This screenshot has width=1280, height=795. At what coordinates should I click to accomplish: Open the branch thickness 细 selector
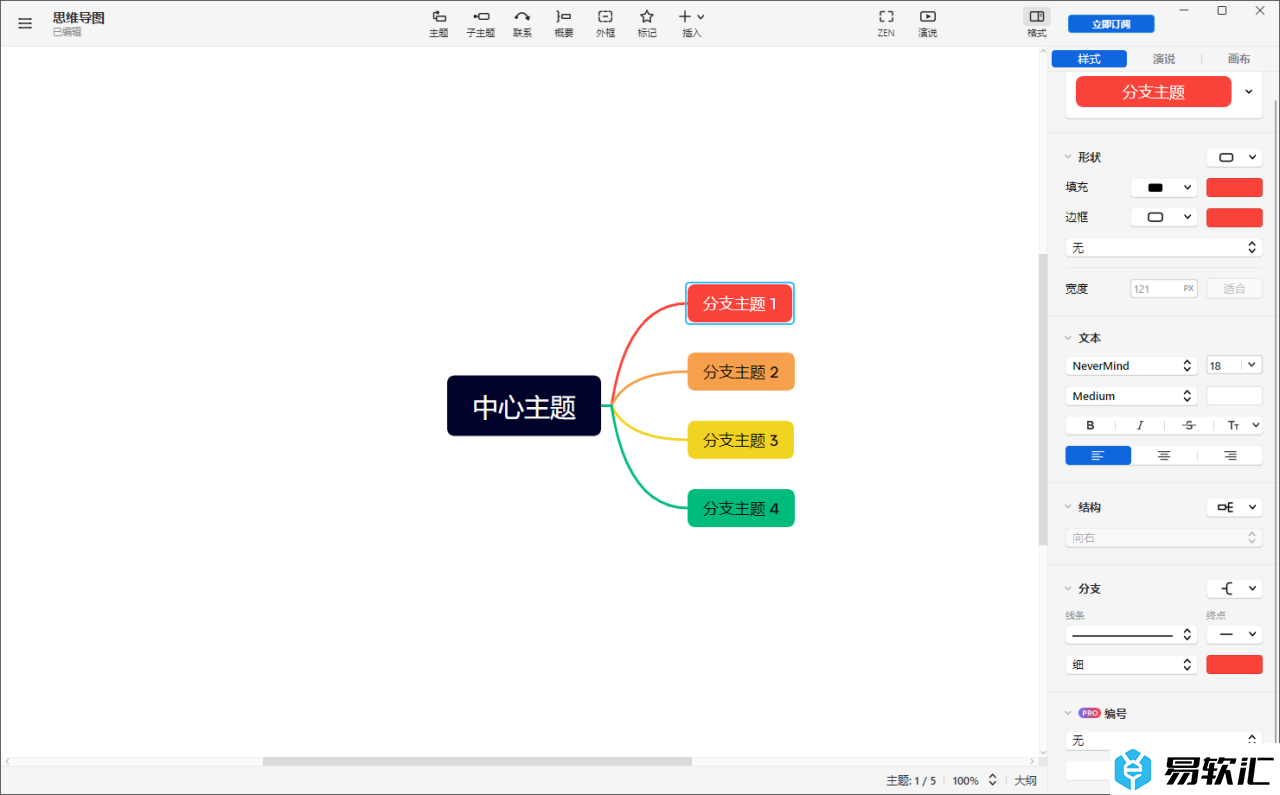pos(1131,665)
